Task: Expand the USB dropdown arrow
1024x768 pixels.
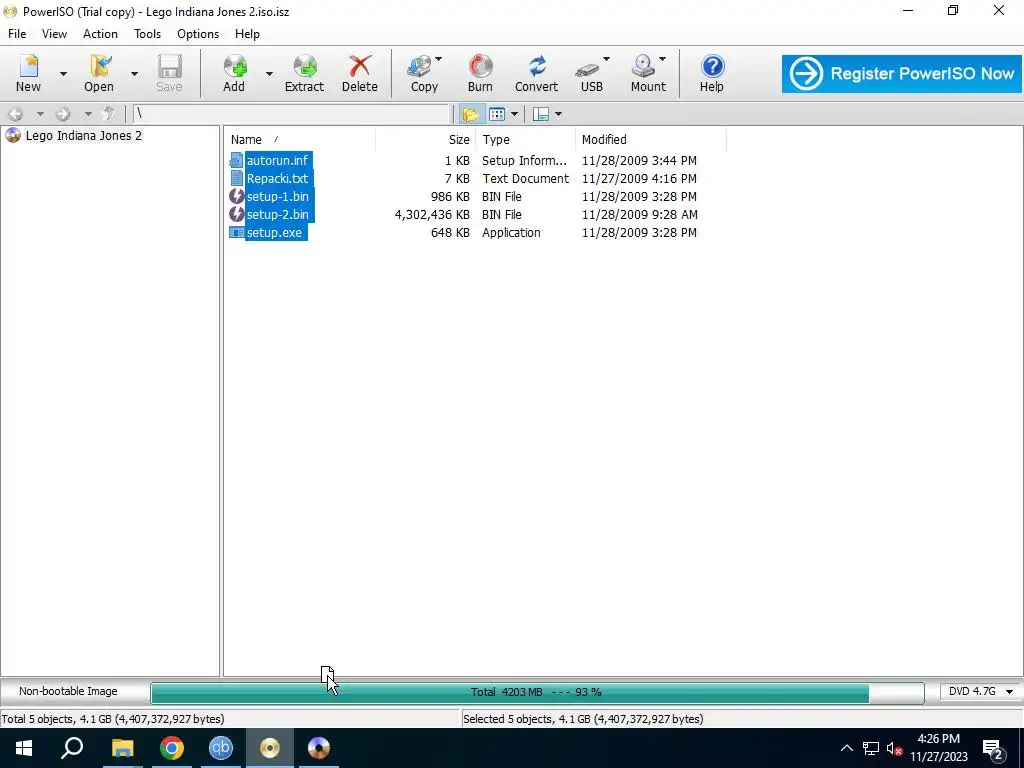Action: point(606,59)
